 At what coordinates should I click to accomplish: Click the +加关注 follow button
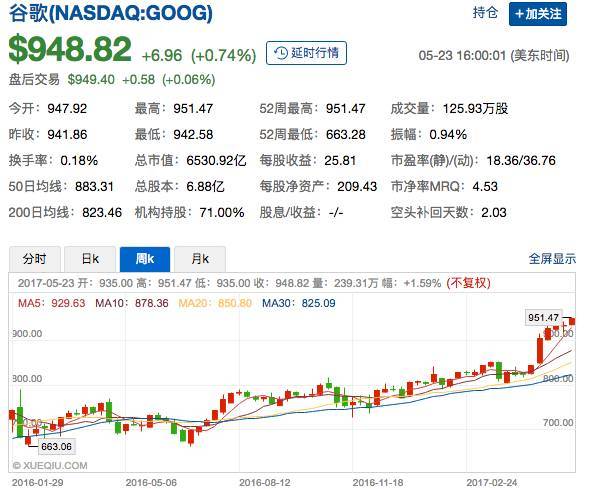pos(538,14)
